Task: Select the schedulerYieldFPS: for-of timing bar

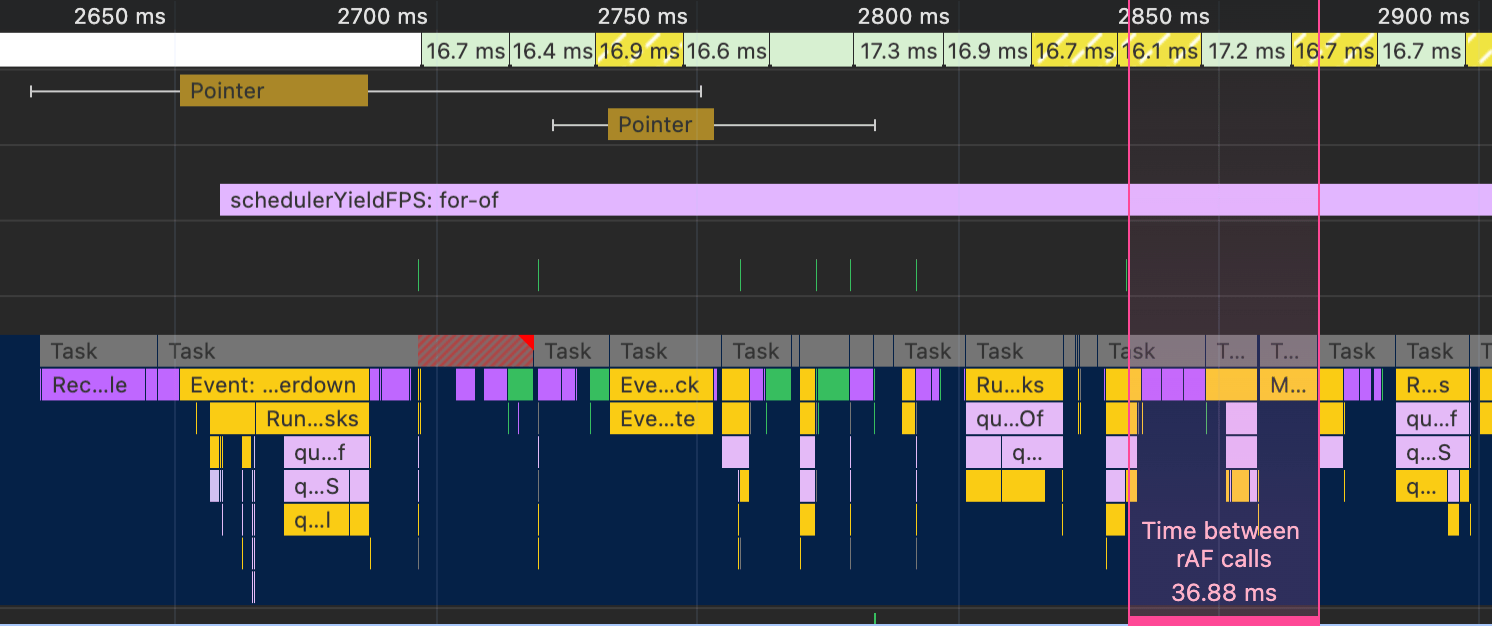Action: (856, 200)
